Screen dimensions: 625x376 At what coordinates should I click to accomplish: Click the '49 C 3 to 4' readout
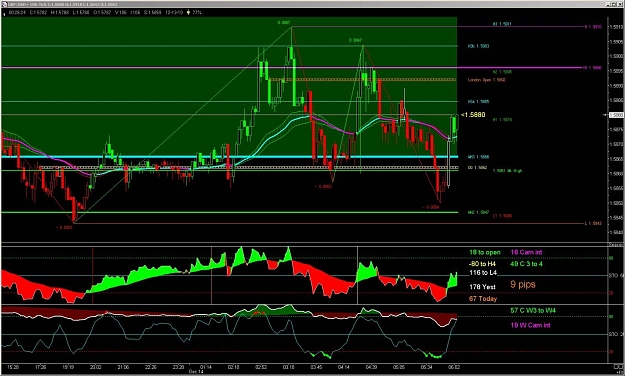point(526,264)
